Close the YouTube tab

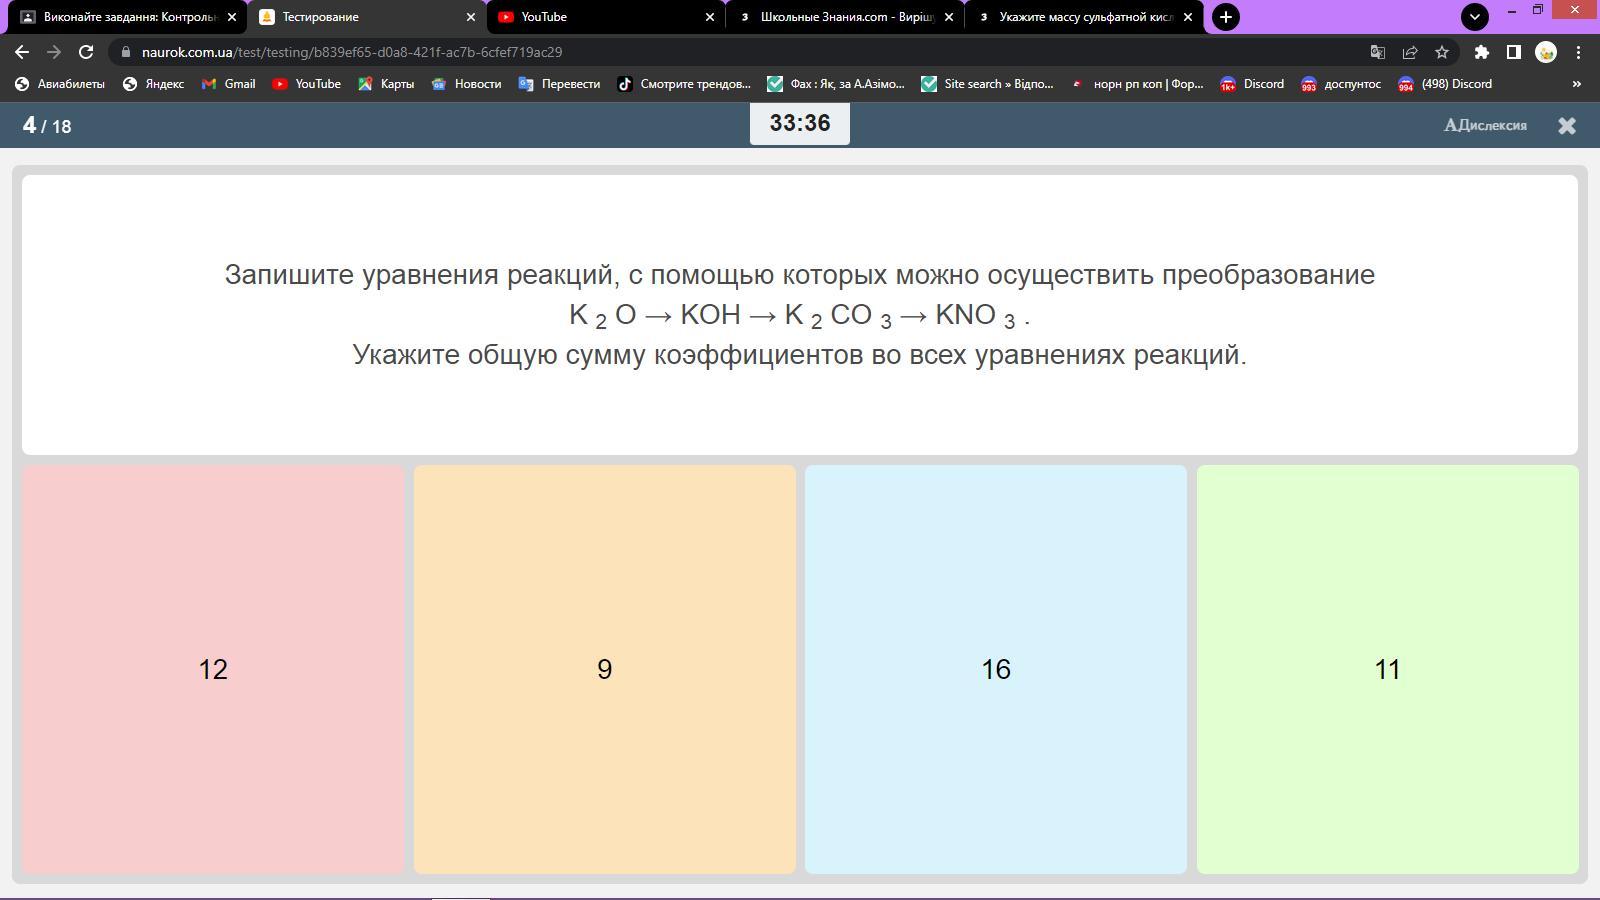click(710, 17)
